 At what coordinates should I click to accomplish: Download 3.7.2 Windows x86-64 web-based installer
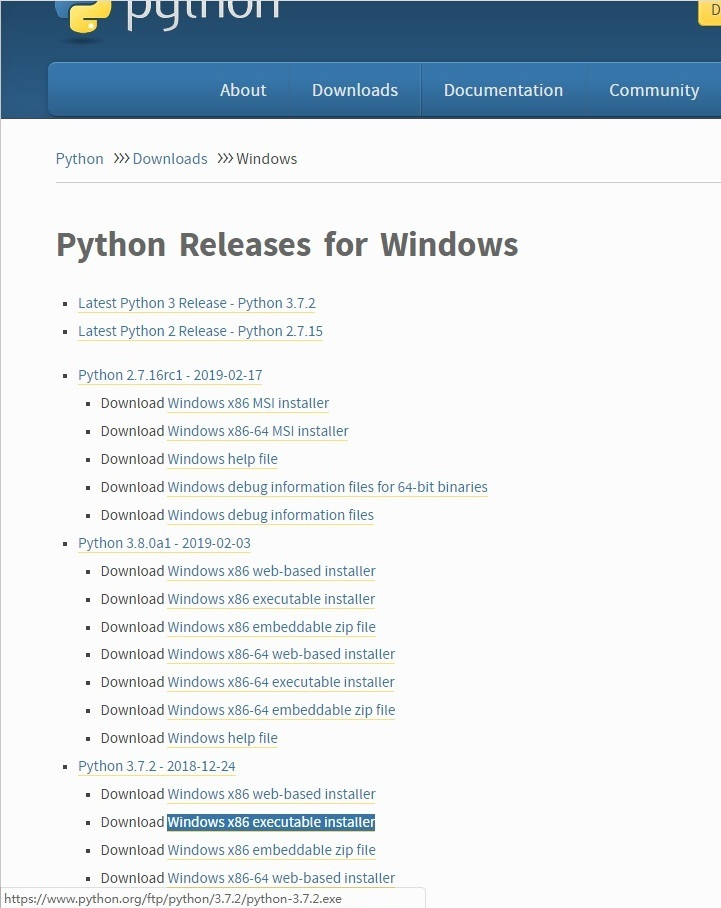click(x=281, y=878)
